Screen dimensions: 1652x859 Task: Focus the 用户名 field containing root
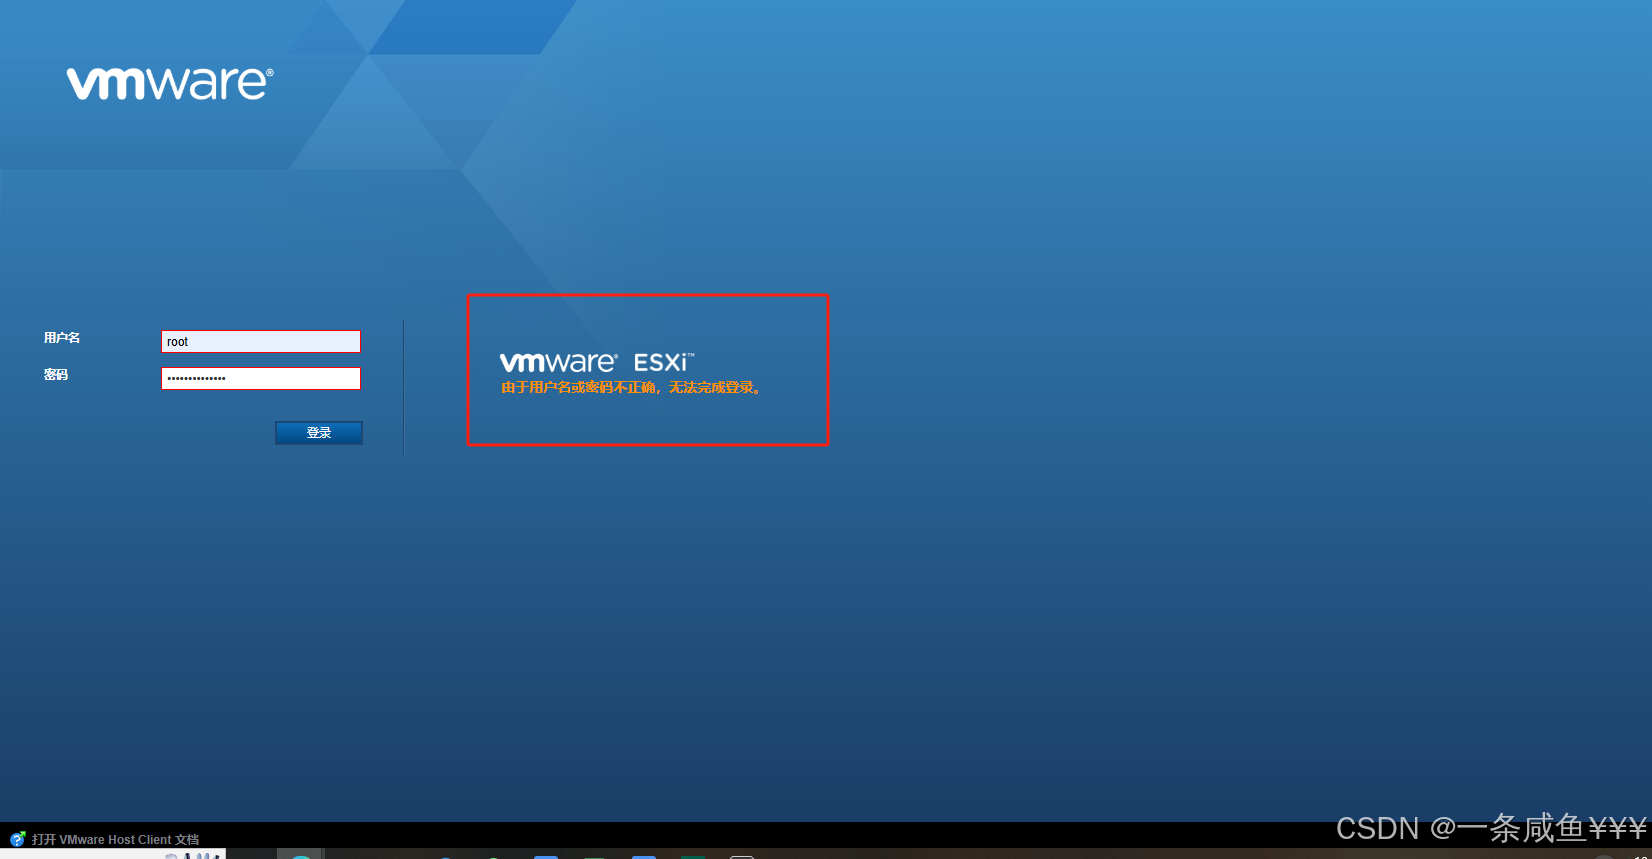click(261, 341)
